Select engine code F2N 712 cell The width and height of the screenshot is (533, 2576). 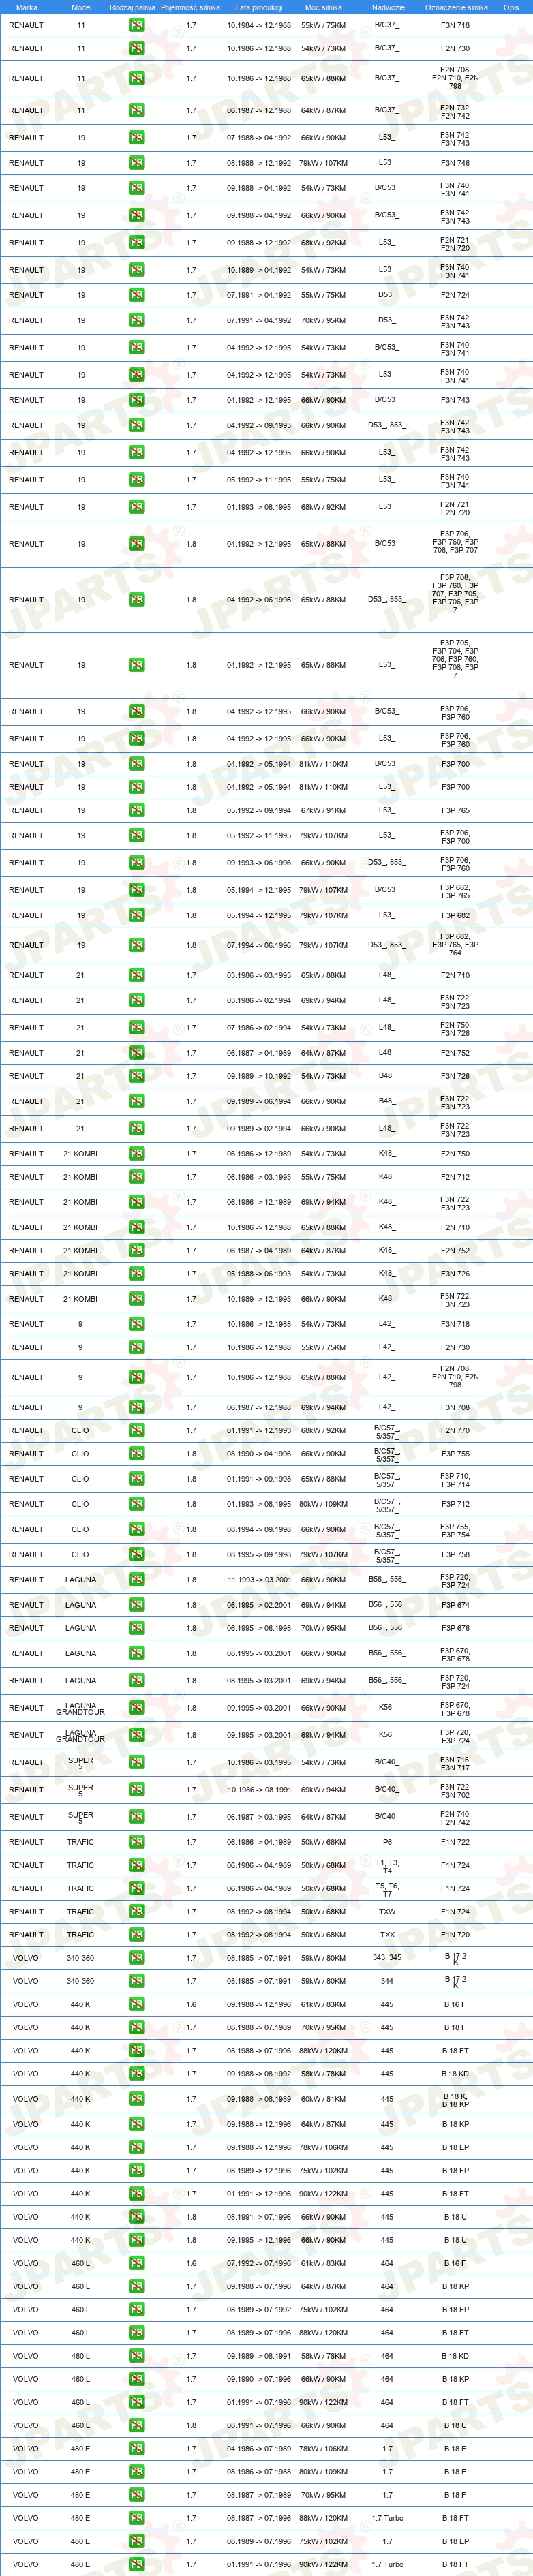click(455, 1177)
